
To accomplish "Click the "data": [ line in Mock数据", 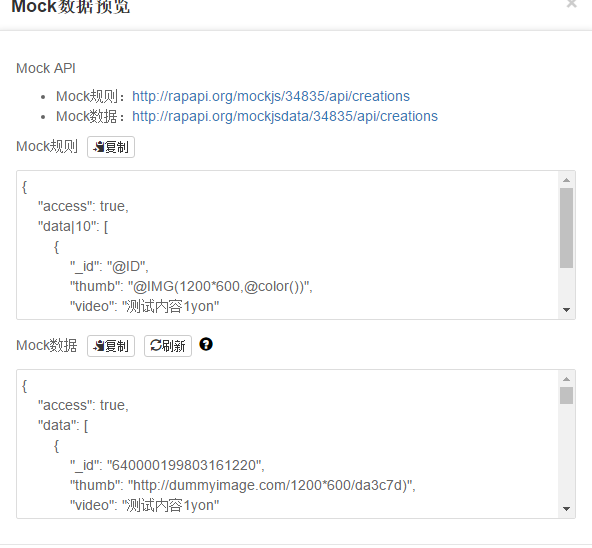I will tap(63, 426).
